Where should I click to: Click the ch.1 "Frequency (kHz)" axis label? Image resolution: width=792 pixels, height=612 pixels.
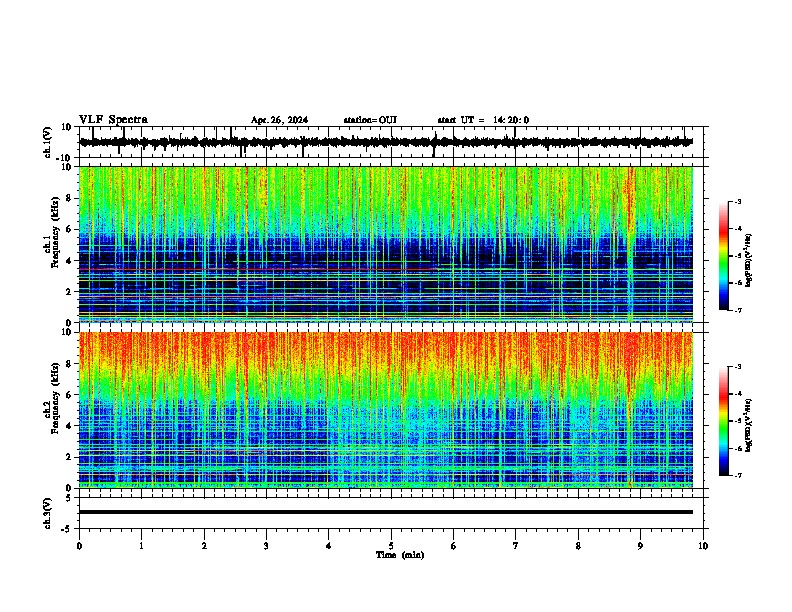click(54, 233)
